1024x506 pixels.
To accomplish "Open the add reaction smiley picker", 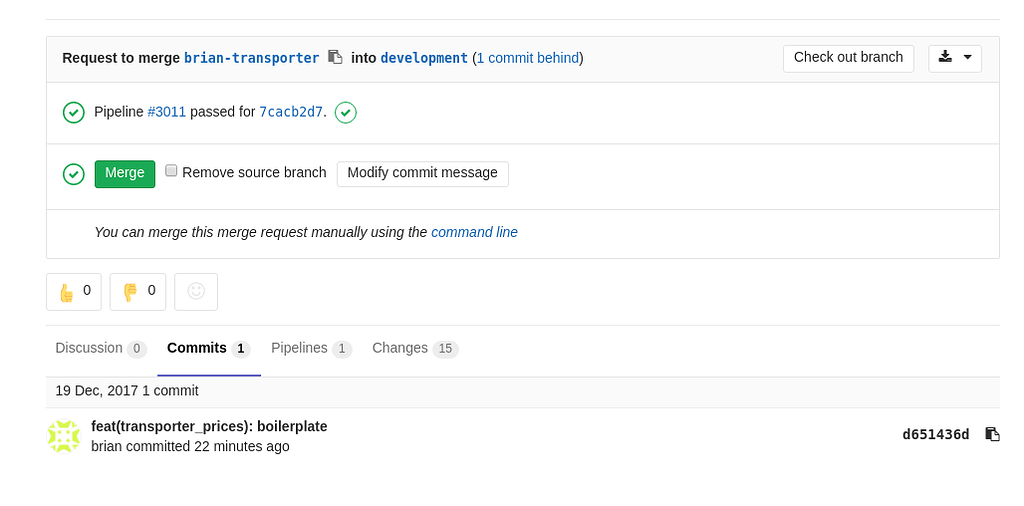I will pos(196,291).
